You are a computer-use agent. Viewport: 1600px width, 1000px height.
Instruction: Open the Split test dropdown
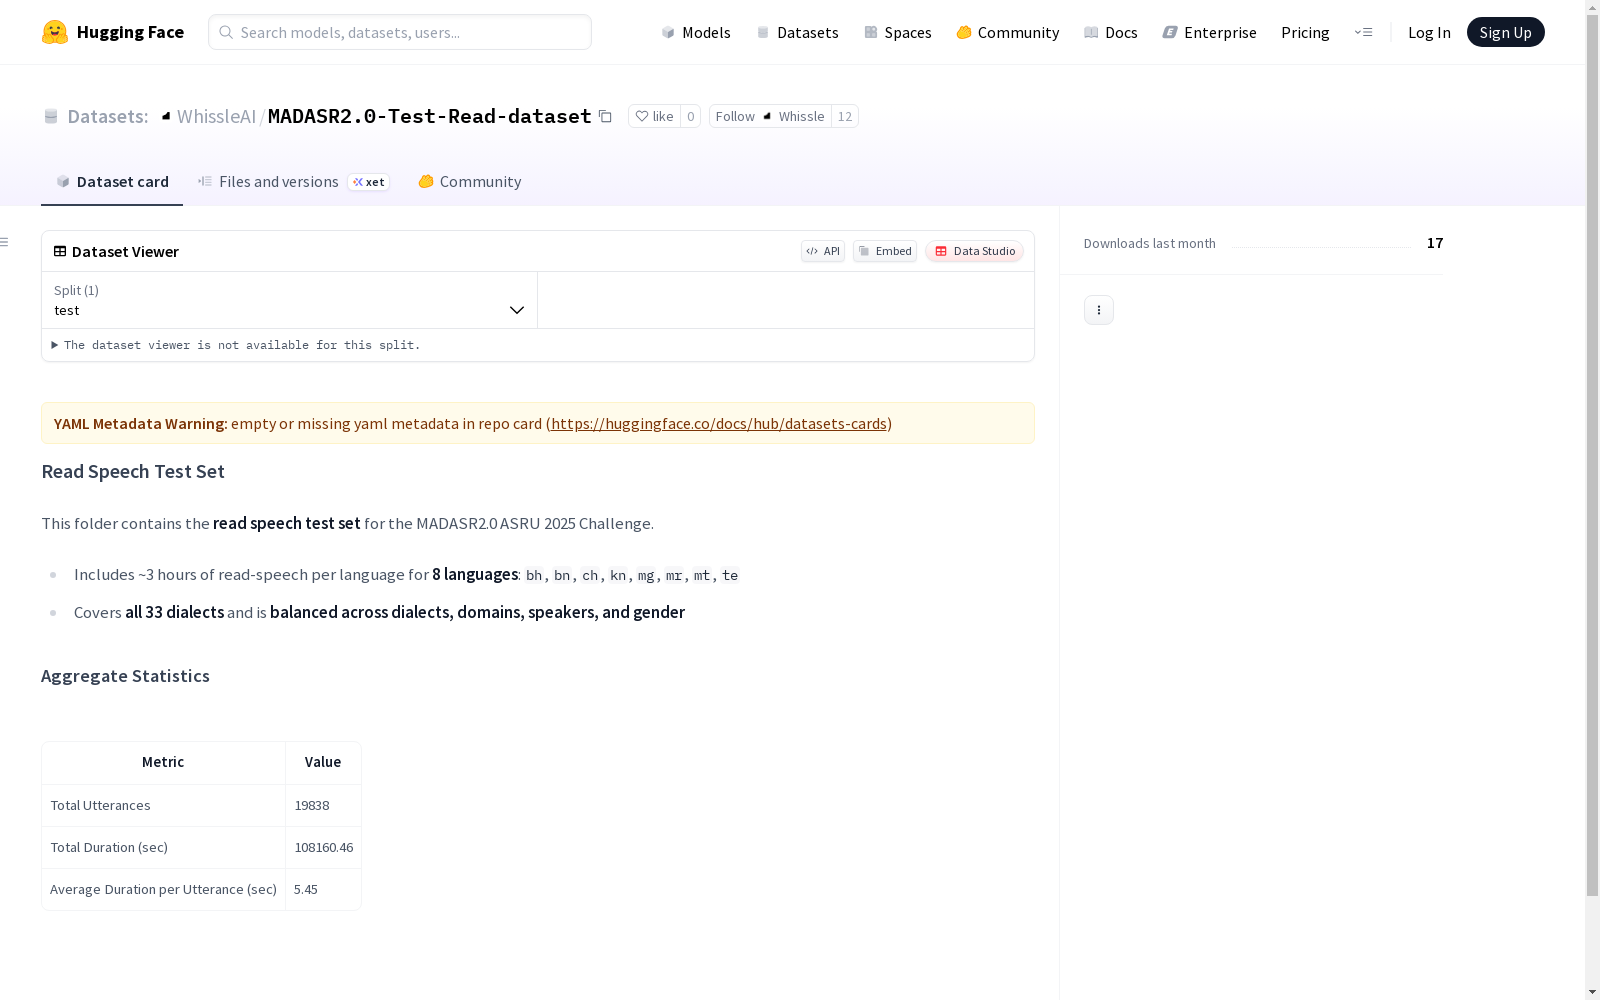[289, 300]
